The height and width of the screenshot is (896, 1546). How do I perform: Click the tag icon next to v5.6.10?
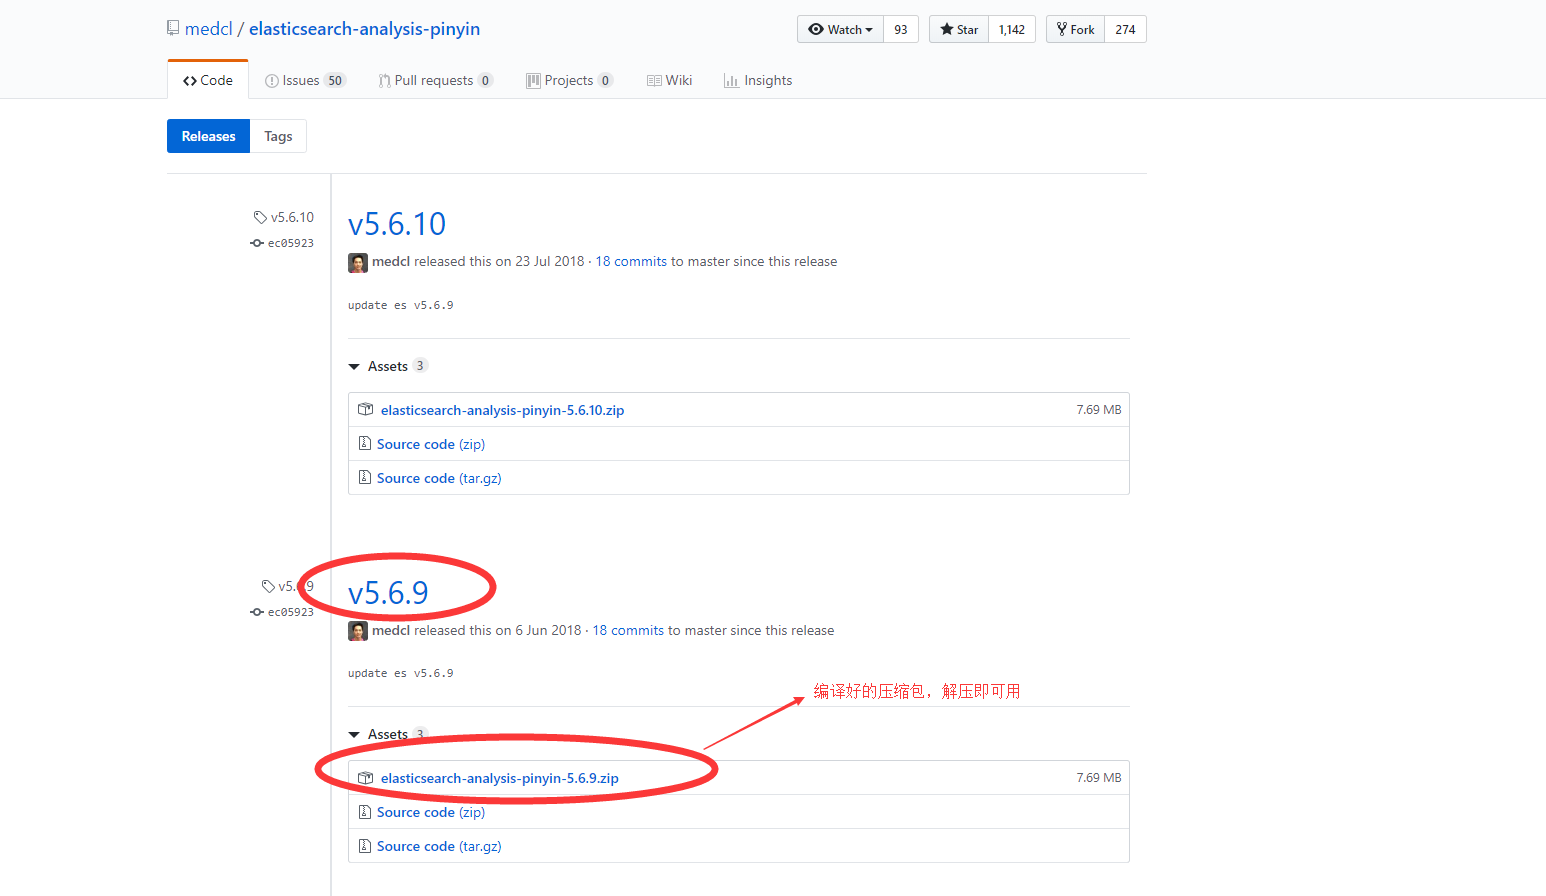click(260, 217)
